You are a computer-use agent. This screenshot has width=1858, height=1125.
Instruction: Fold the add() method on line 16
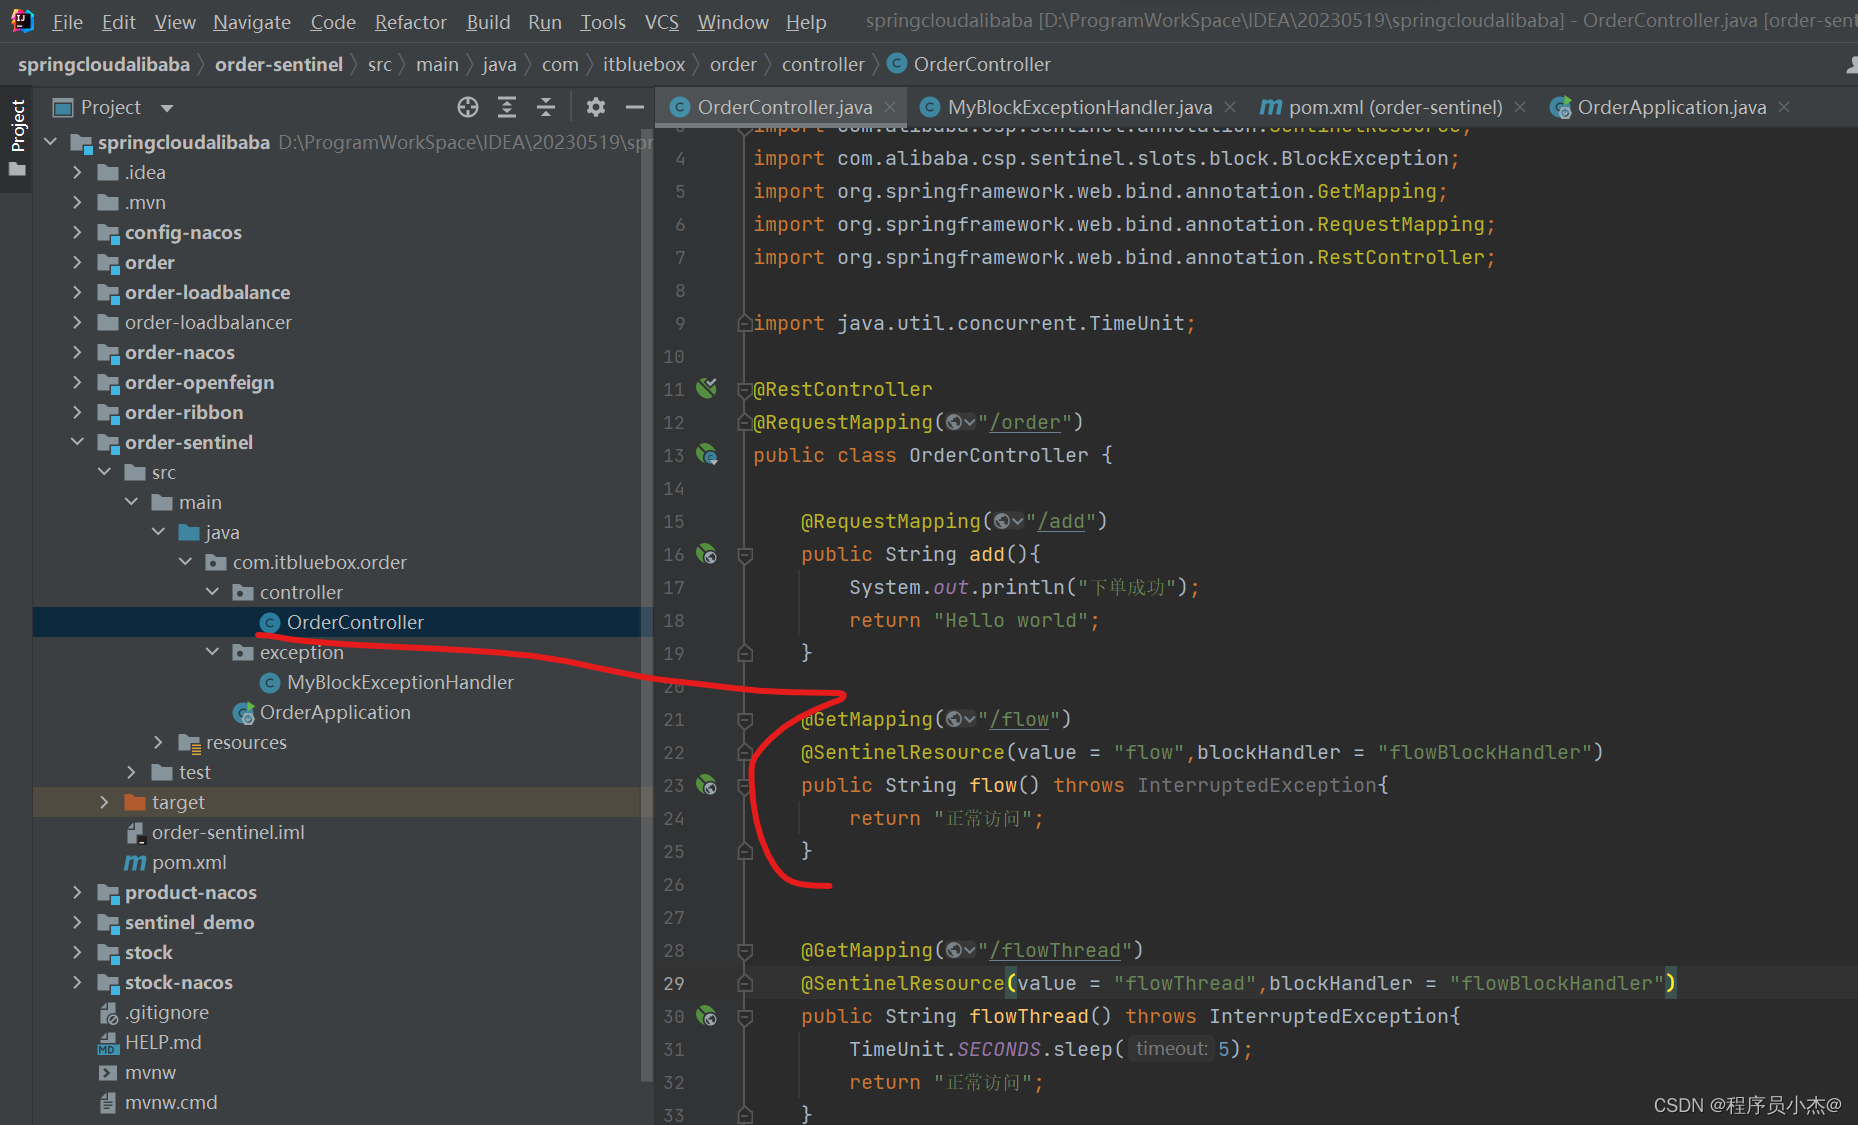[745, 554]
